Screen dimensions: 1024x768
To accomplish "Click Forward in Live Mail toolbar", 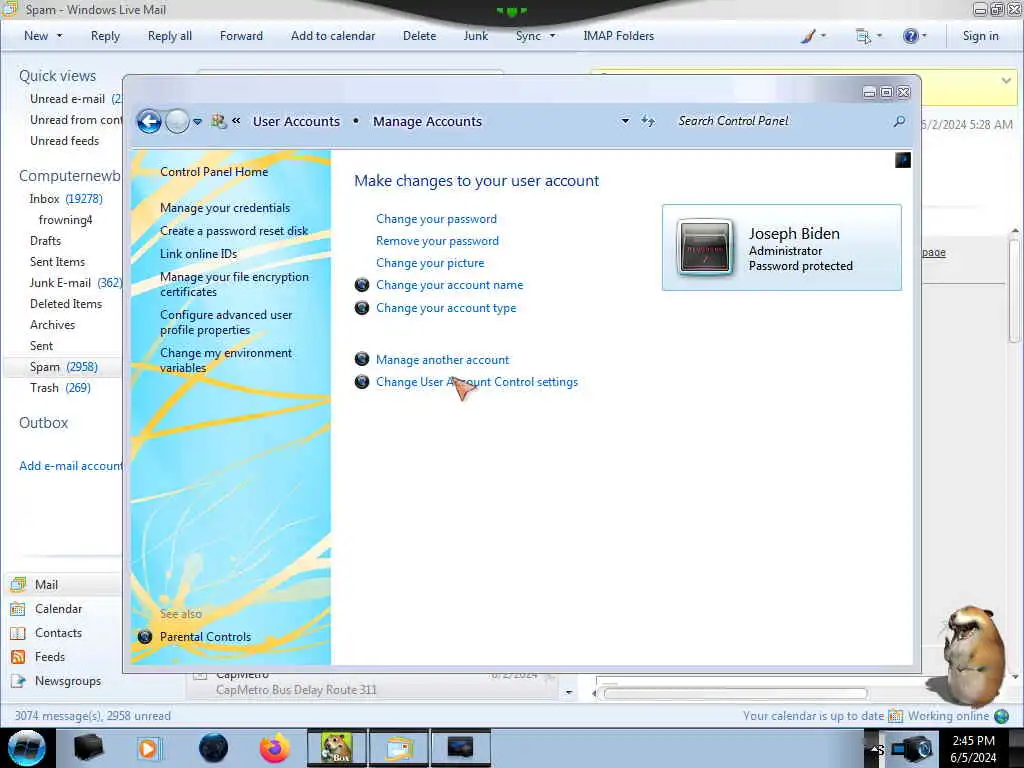I will (x=241, y=36).
